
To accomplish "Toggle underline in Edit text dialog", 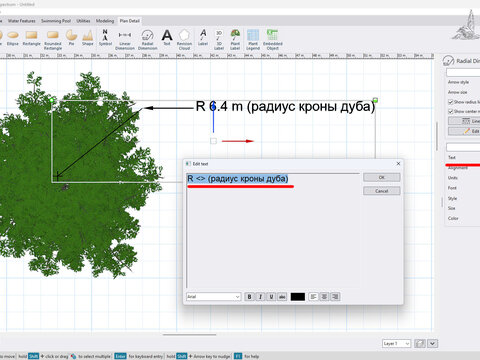I will (271, 297).
